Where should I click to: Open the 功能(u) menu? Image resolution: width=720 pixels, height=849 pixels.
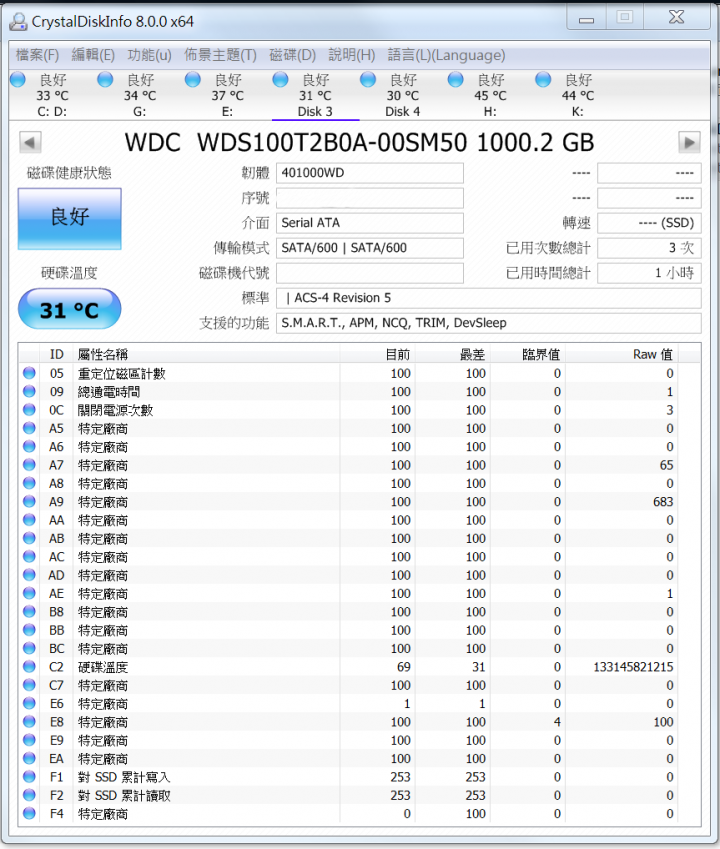click(149, 55)
